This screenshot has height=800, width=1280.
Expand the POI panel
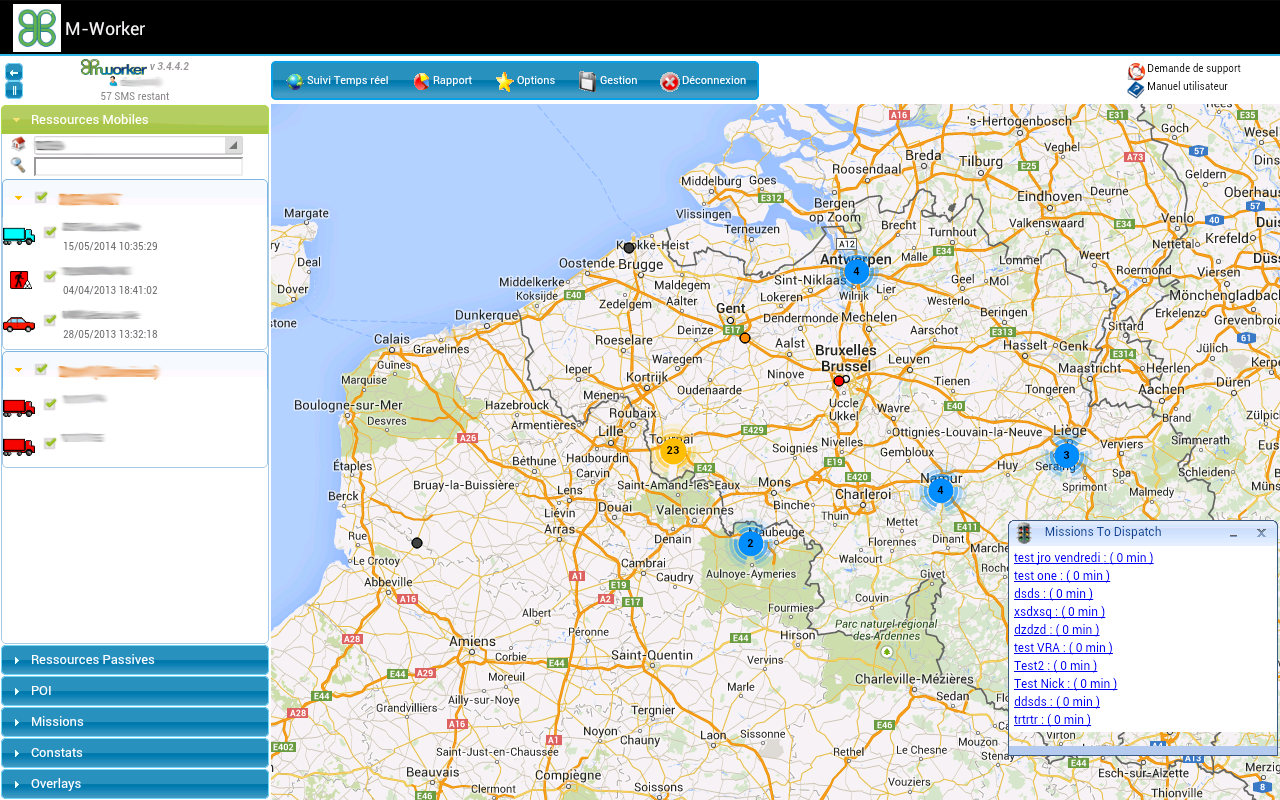point(135,691)
